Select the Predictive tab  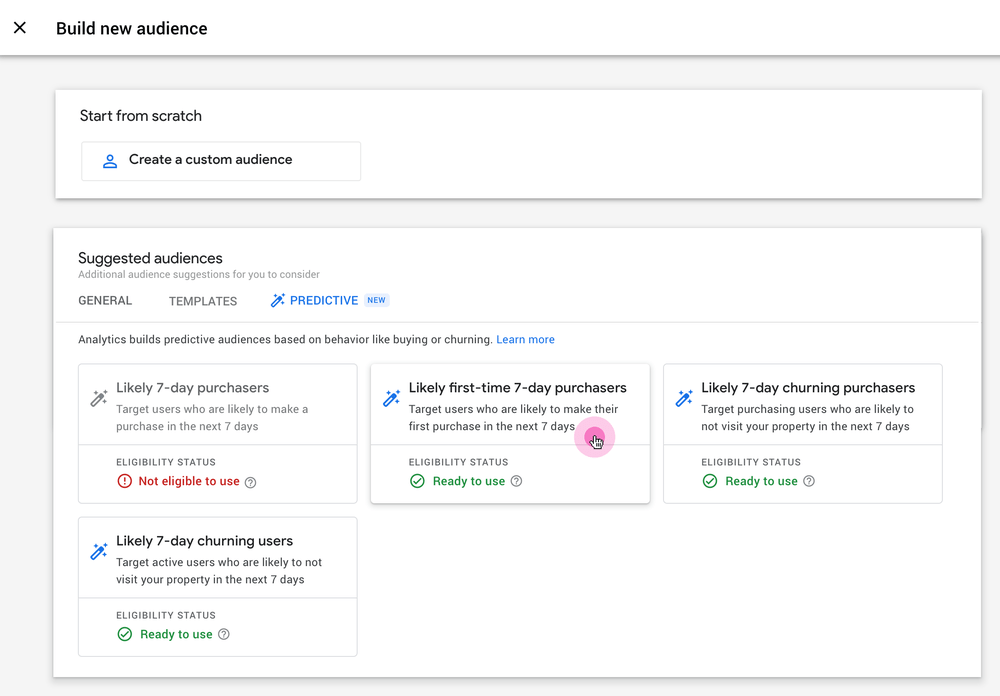pyautogui.click(x=324, y=301)
